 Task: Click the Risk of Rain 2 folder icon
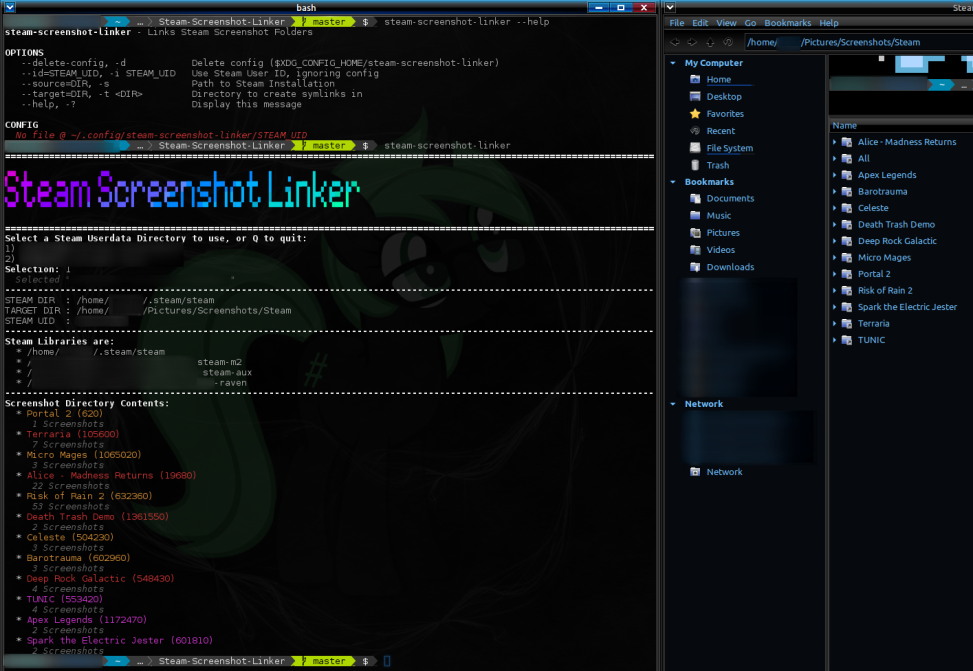click(846, 290)
